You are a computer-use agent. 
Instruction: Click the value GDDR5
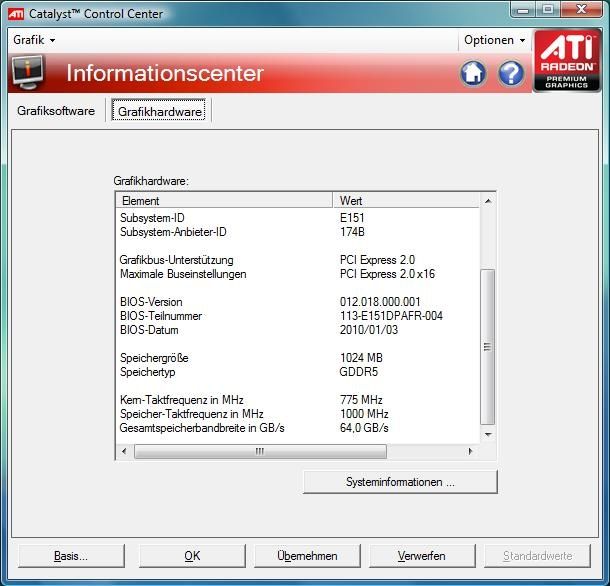358,372
